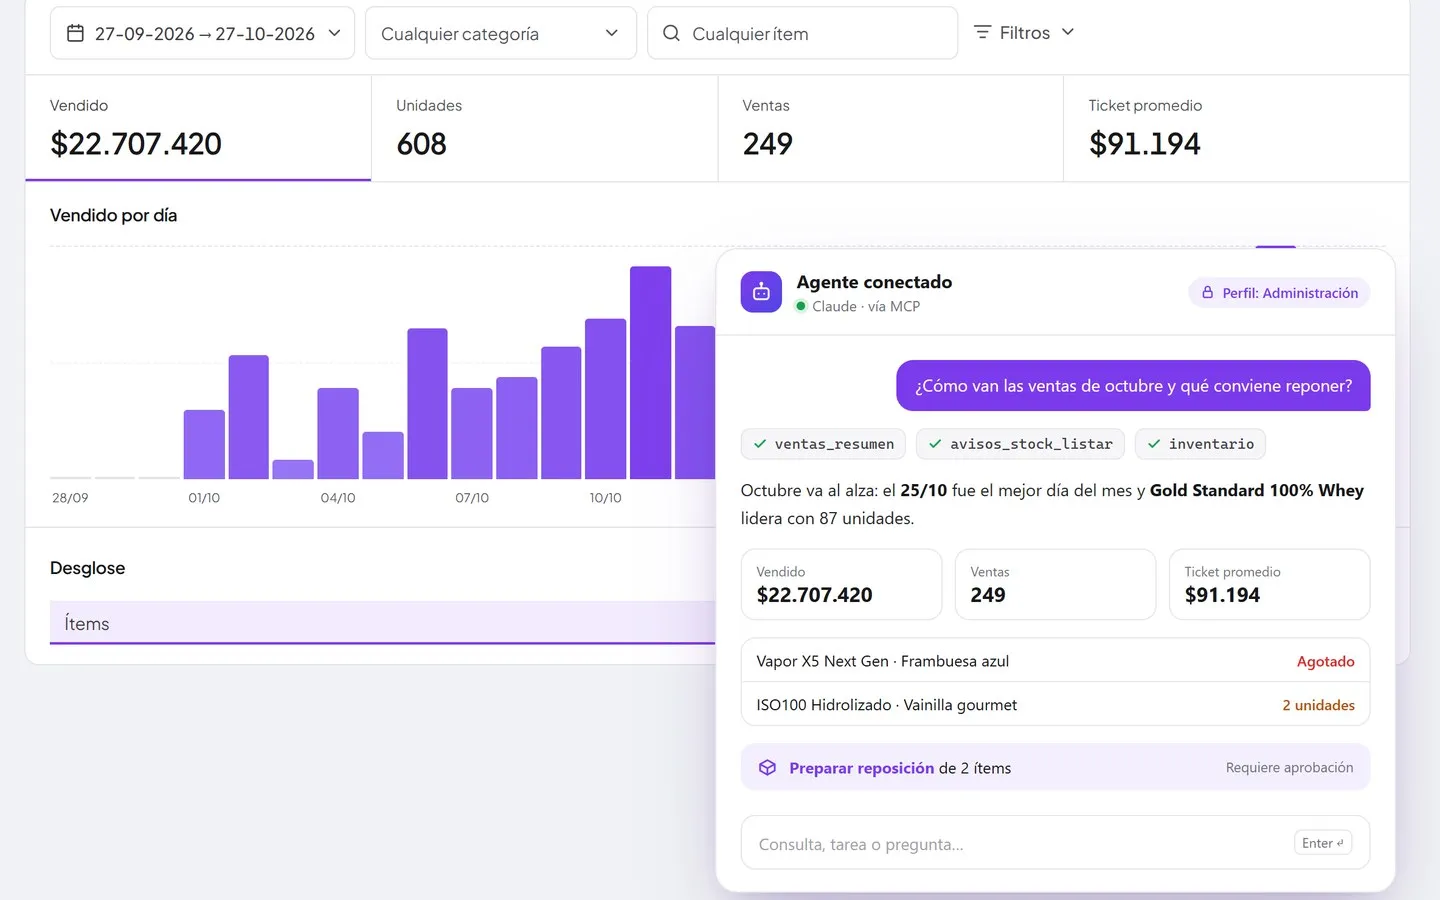
Task: Click Preparar reposición link
Action: [x=861, y=768]
